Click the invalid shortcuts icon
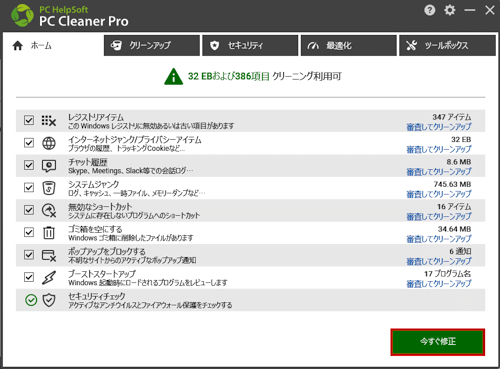Viewport: 500px width, 369px height. [x=49, y=210]
